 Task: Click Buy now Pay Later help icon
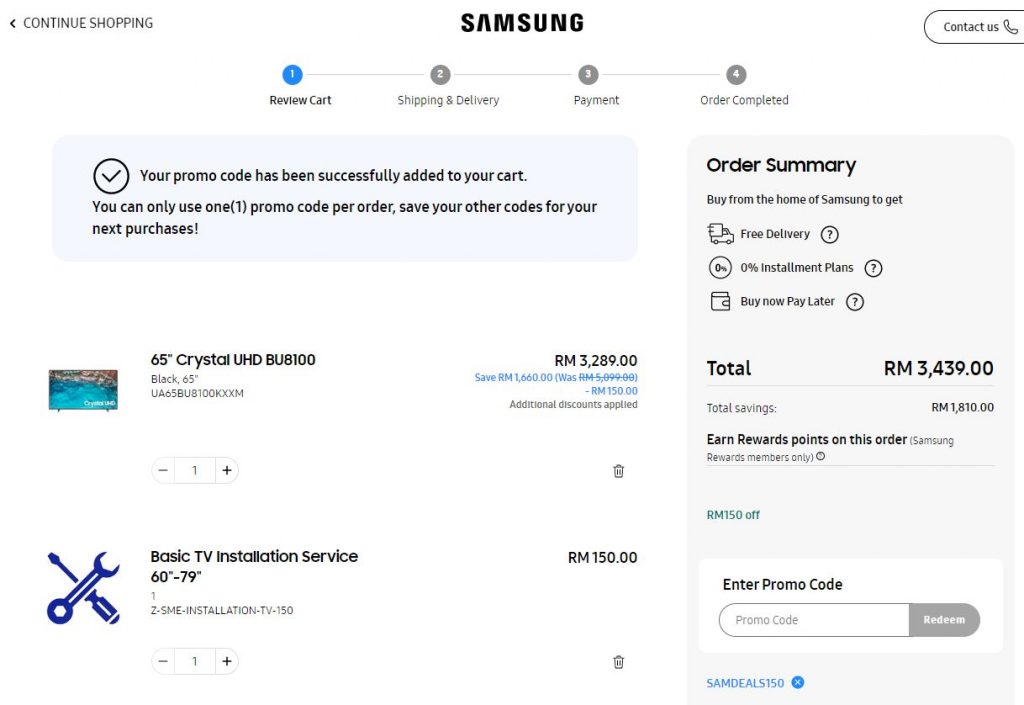click(x=854, y=302)
